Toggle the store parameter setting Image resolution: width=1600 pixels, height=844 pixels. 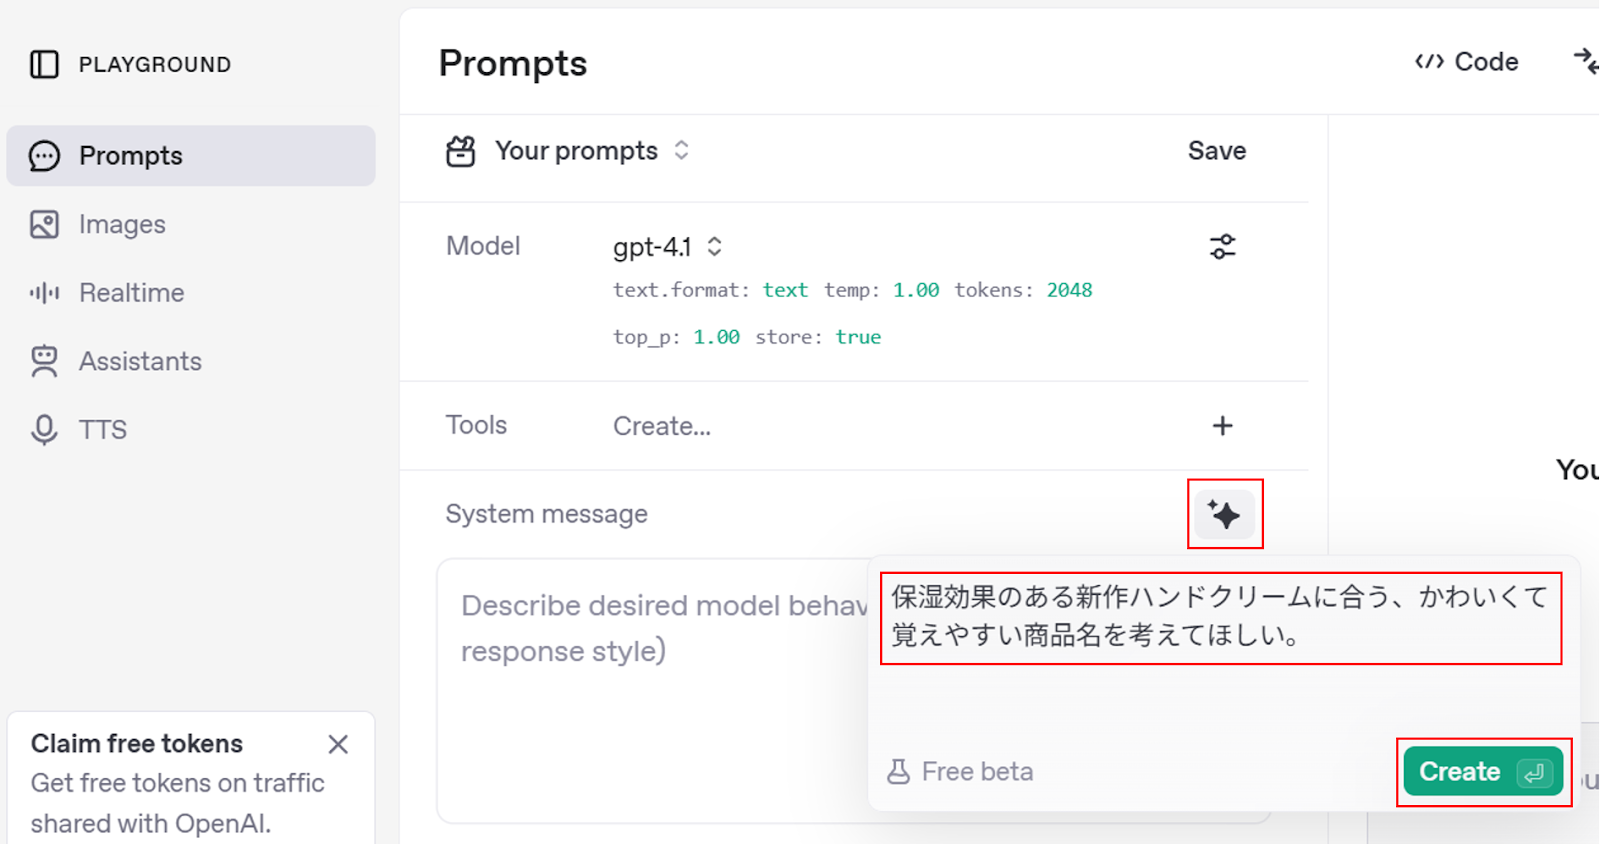pyautogui.click(x=858, y=337)
